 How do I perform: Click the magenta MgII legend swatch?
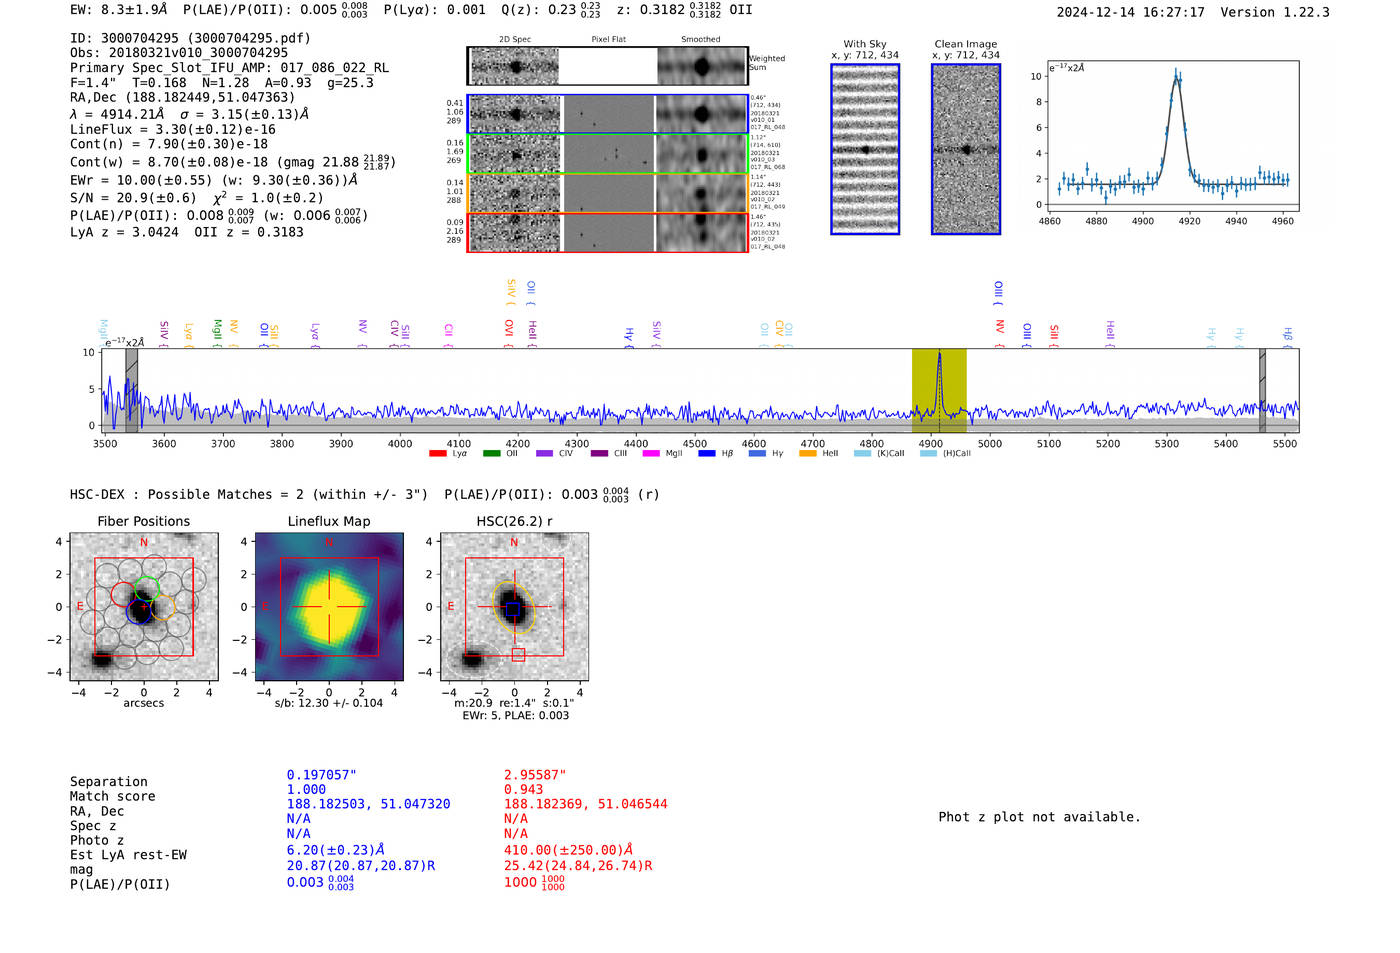(x=651, y=453)
